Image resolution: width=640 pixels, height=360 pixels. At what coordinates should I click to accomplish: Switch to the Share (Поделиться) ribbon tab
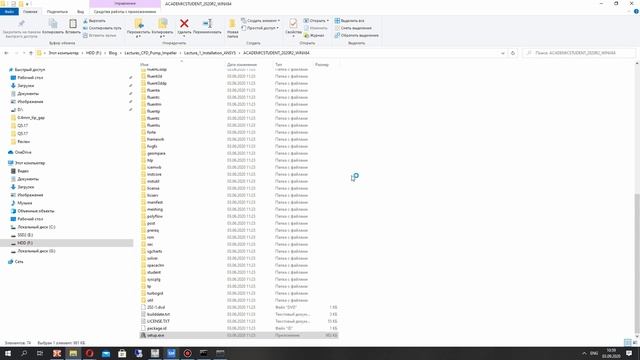(57, 12)
